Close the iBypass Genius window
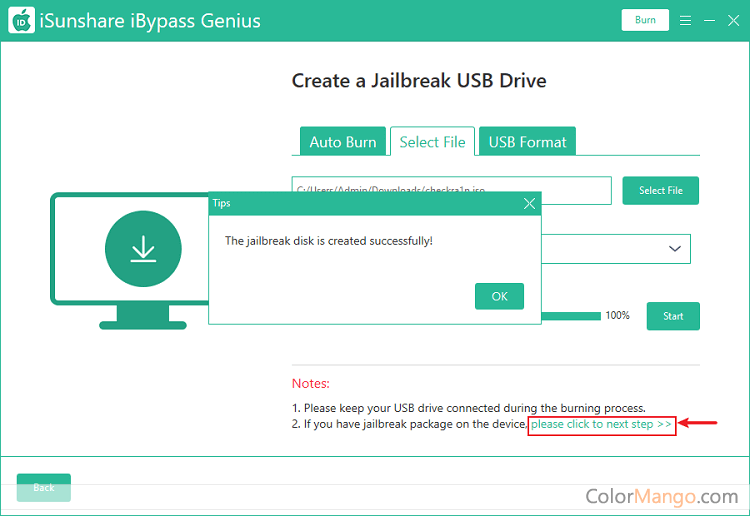 tap(731, 20)
